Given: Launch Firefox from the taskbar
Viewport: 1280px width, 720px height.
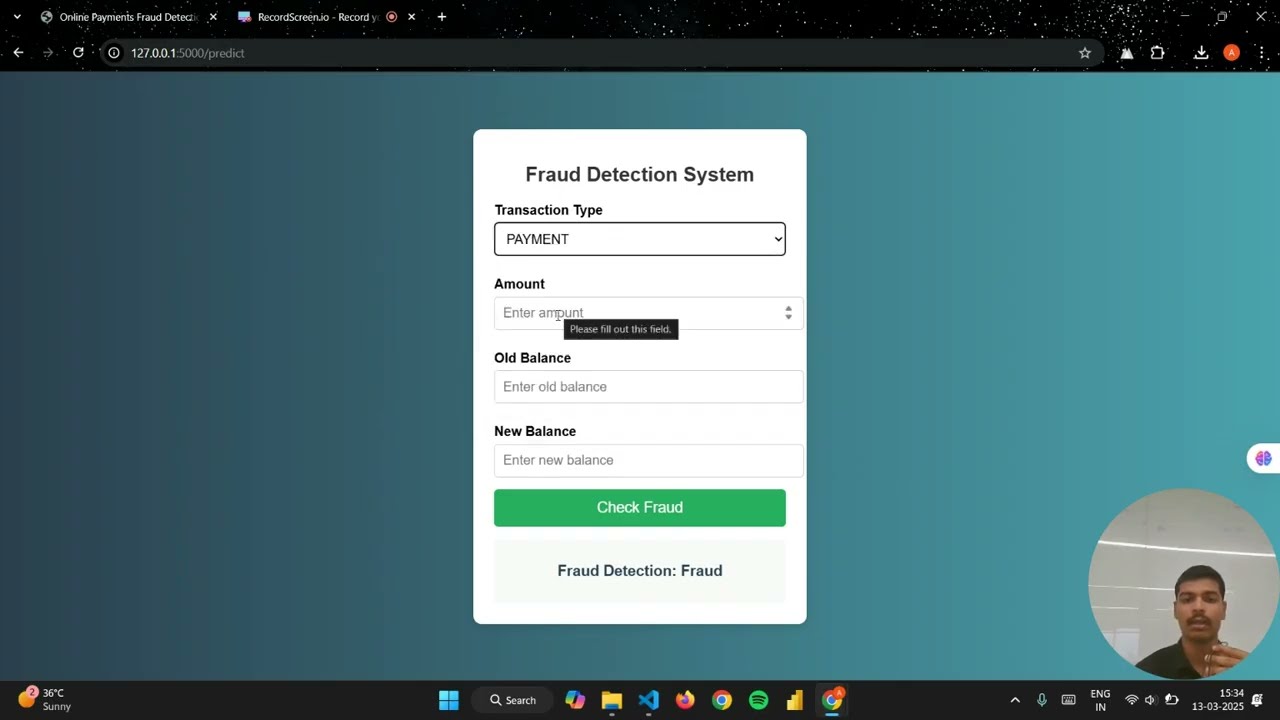Looking at the screenshot, I should (685, 700).
